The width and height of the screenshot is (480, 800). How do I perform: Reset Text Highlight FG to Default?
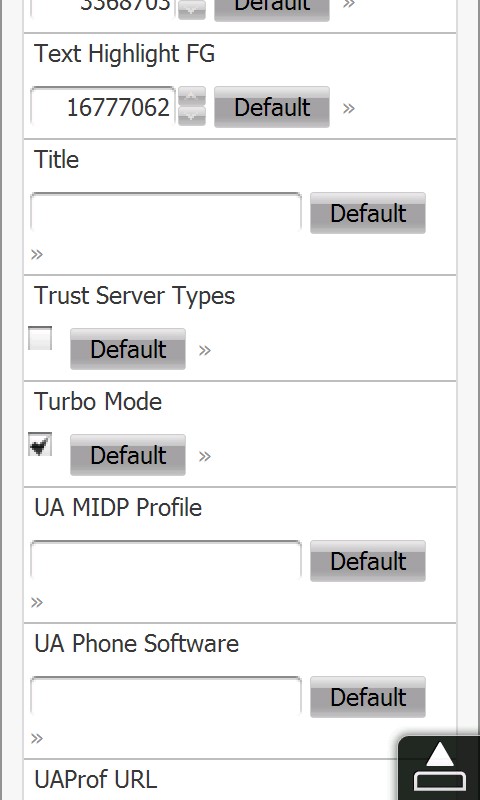tap(272, 107)
